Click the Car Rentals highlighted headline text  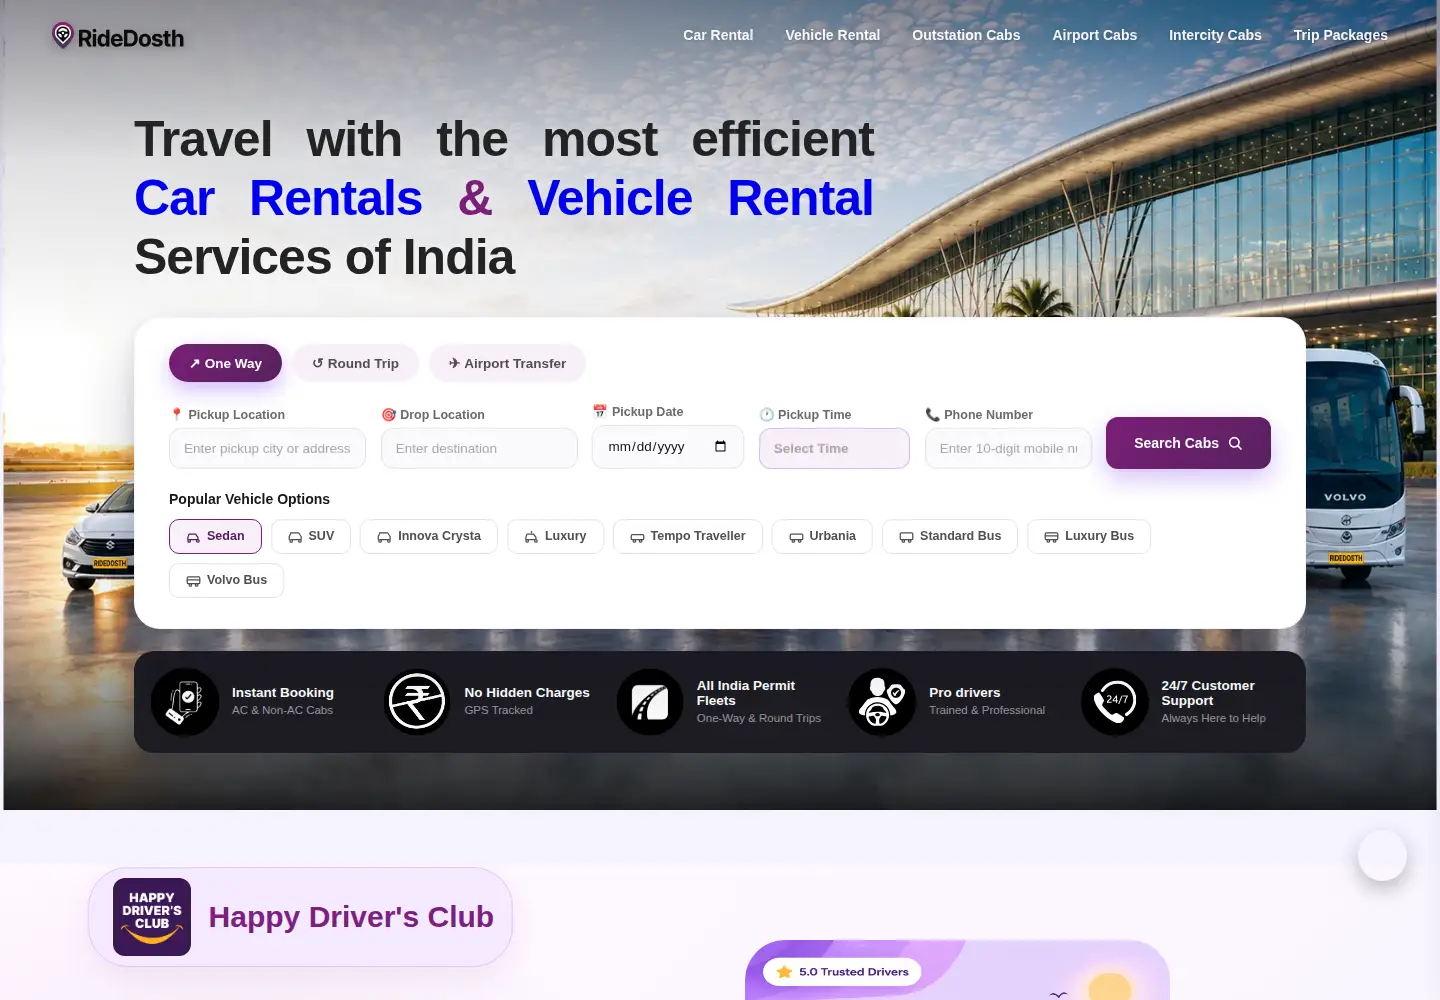278,198
